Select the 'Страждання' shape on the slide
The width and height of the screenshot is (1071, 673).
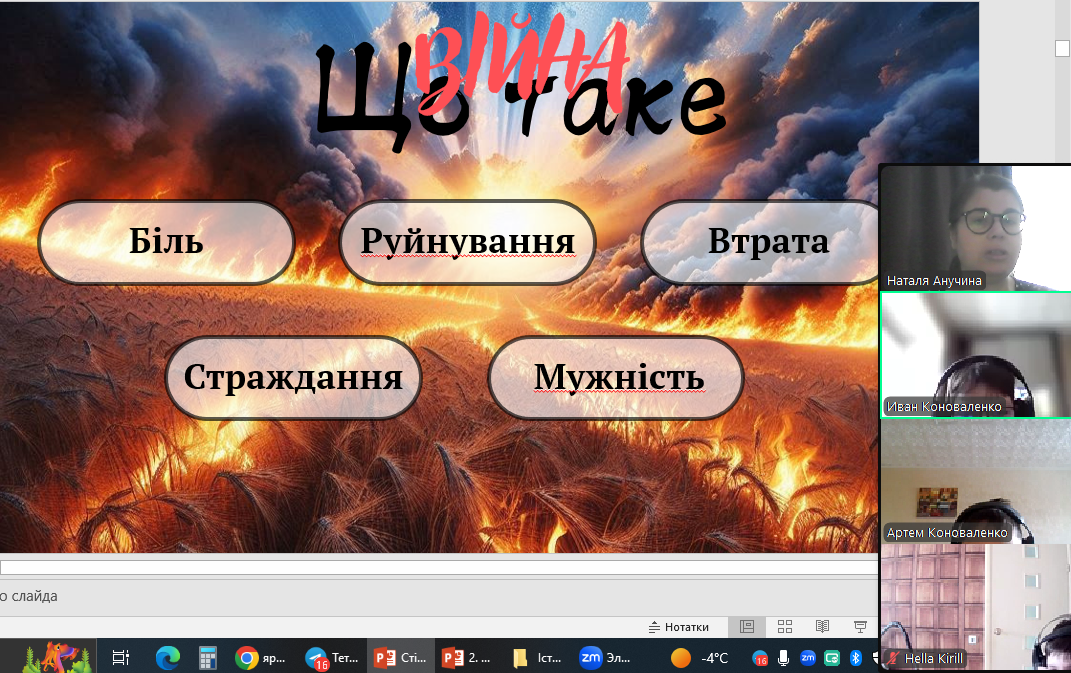pyautogui.click(x=294, y=377)
